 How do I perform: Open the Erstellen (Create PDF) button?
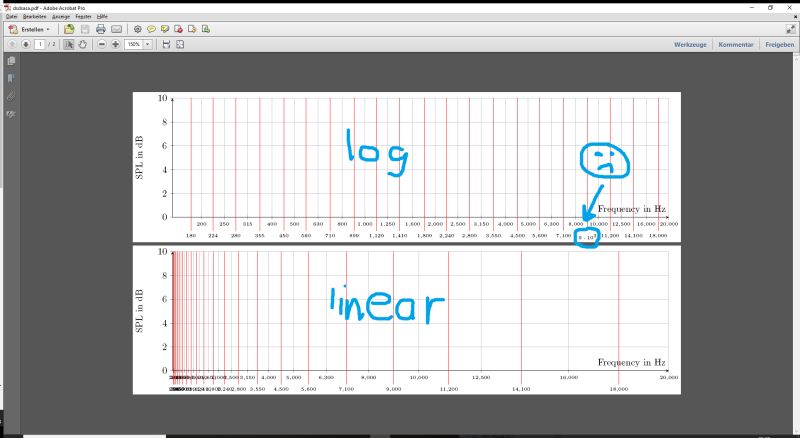[x=29, y=29]
